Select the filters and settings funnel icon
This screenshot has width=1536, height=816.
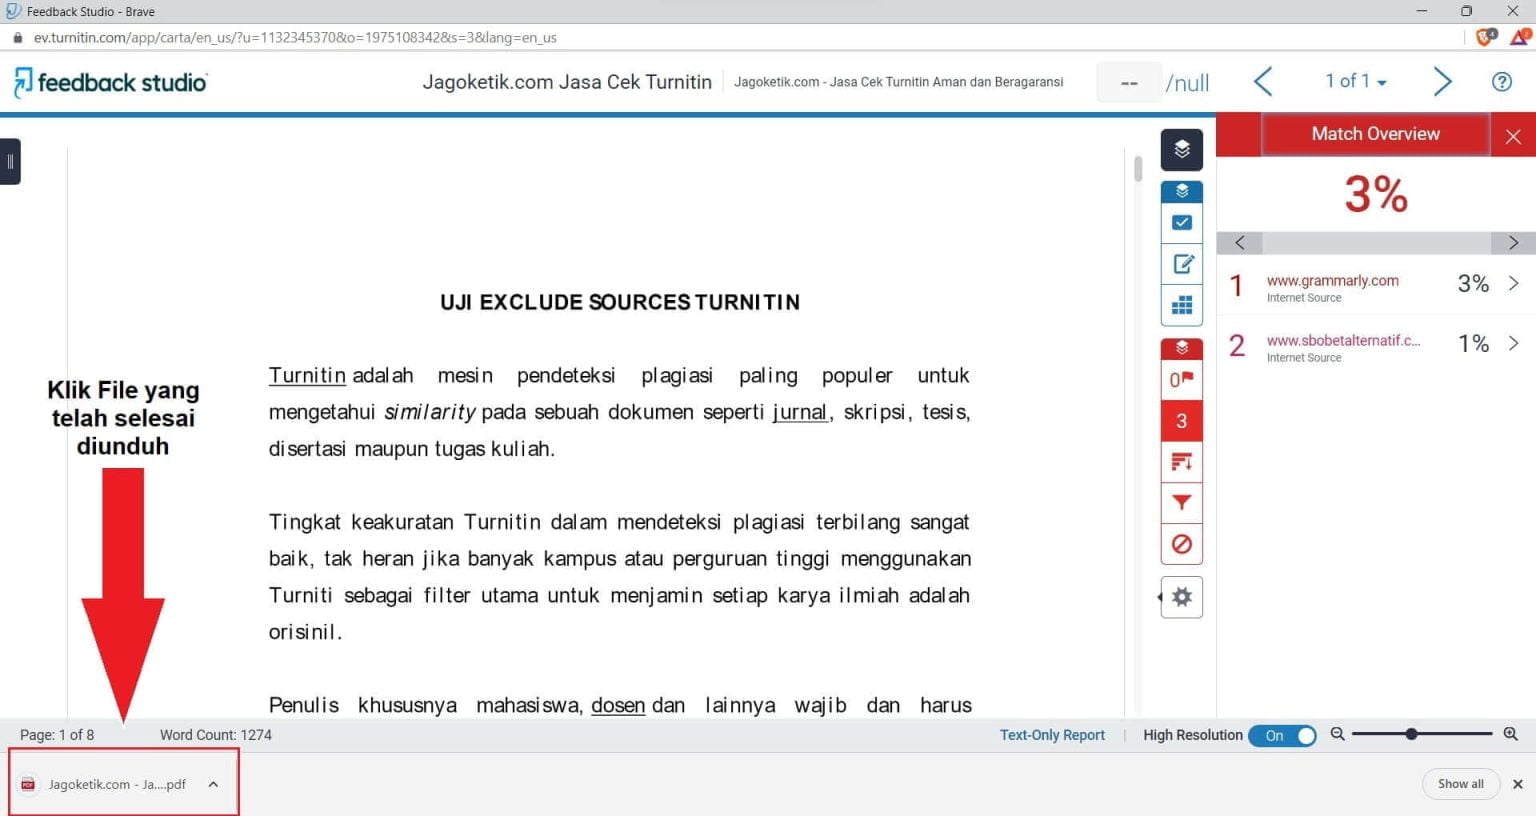coord(1181,503)
